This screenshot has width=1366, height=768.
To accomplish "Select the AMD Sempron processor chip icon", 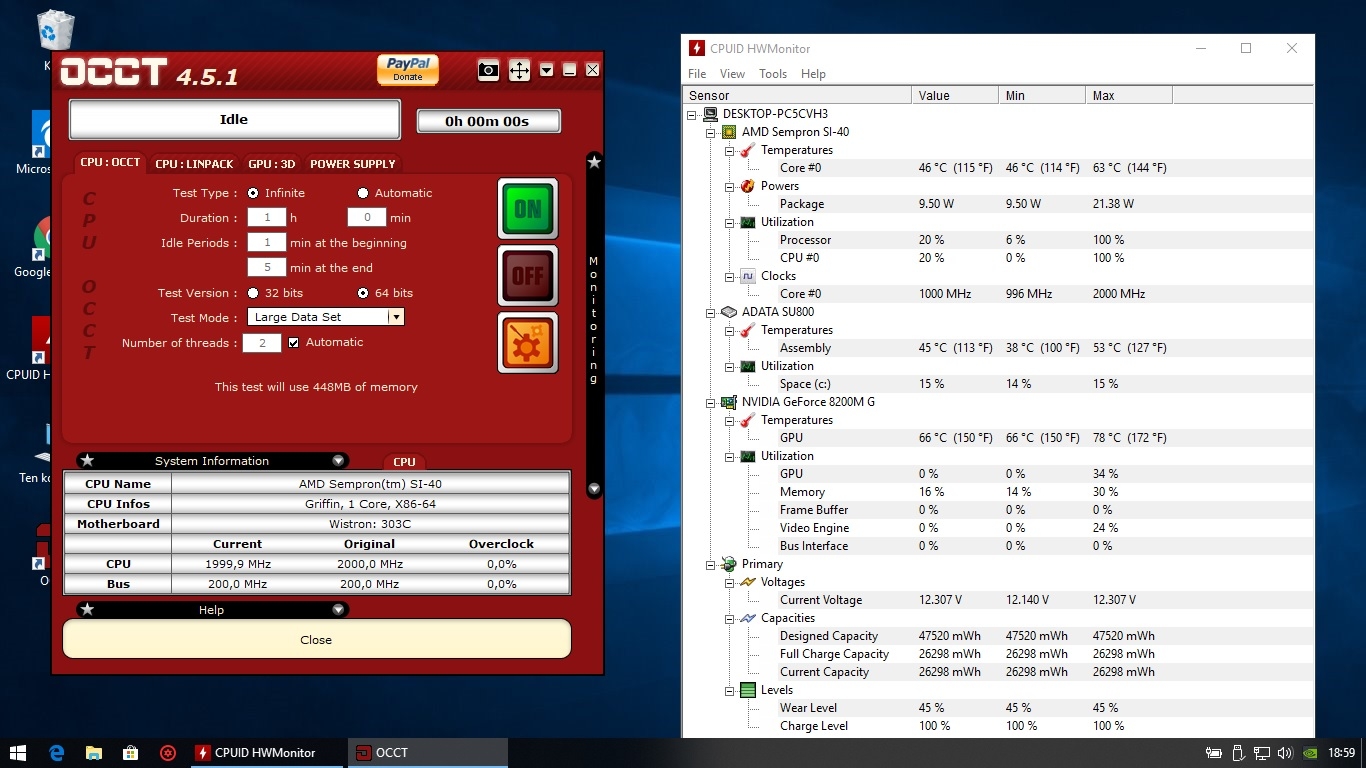I will coord(729,132).
